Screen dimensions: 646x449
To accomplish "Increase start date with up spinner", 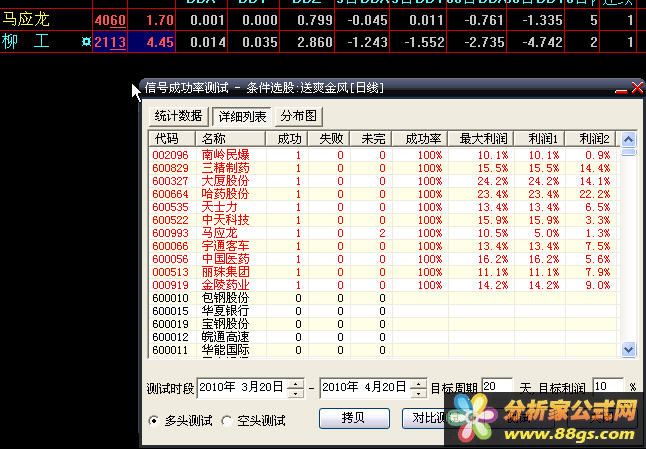I will 295,384.
